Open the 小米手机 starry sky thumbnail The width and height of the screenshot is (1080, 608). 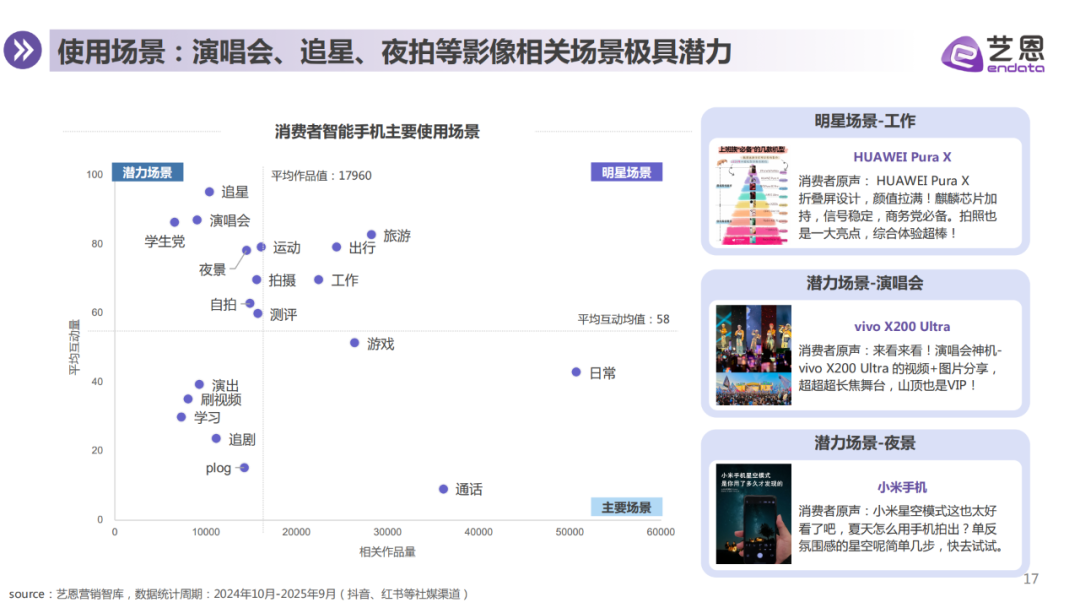pos(754,514)
